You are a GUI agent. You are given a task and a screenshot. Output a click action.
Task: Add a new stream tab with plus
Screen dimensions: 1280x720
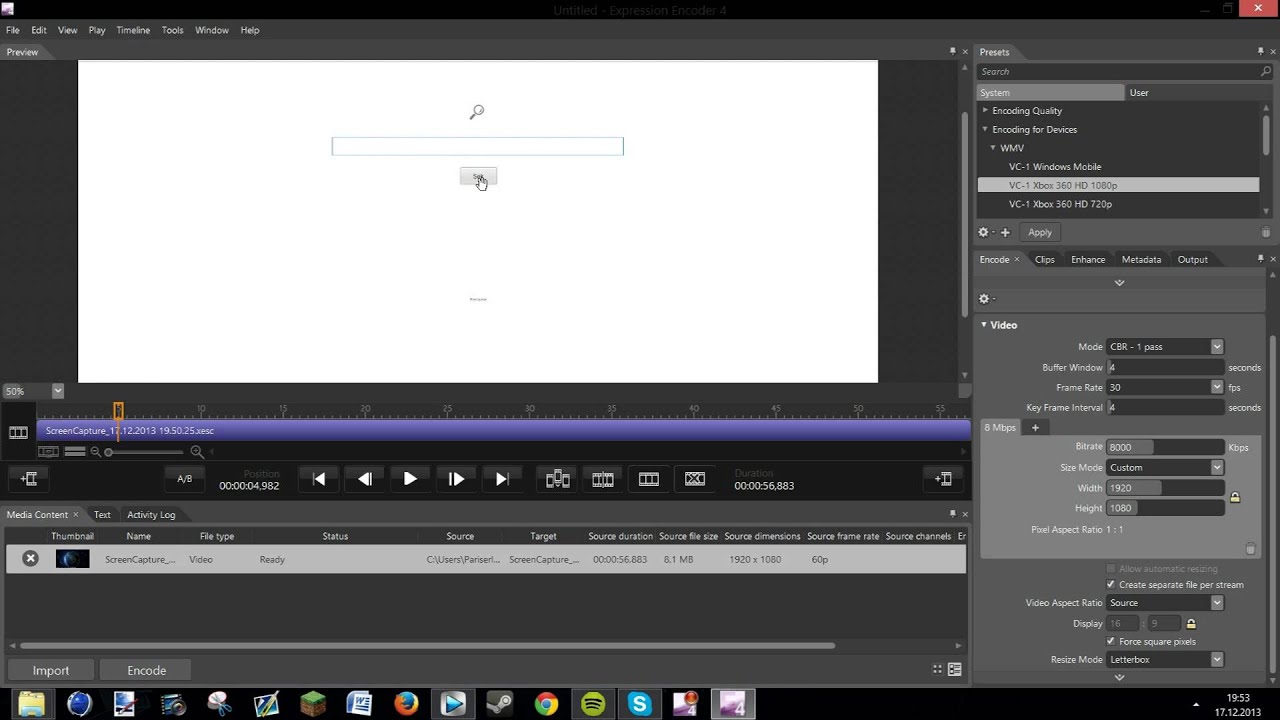point(1035,428)
